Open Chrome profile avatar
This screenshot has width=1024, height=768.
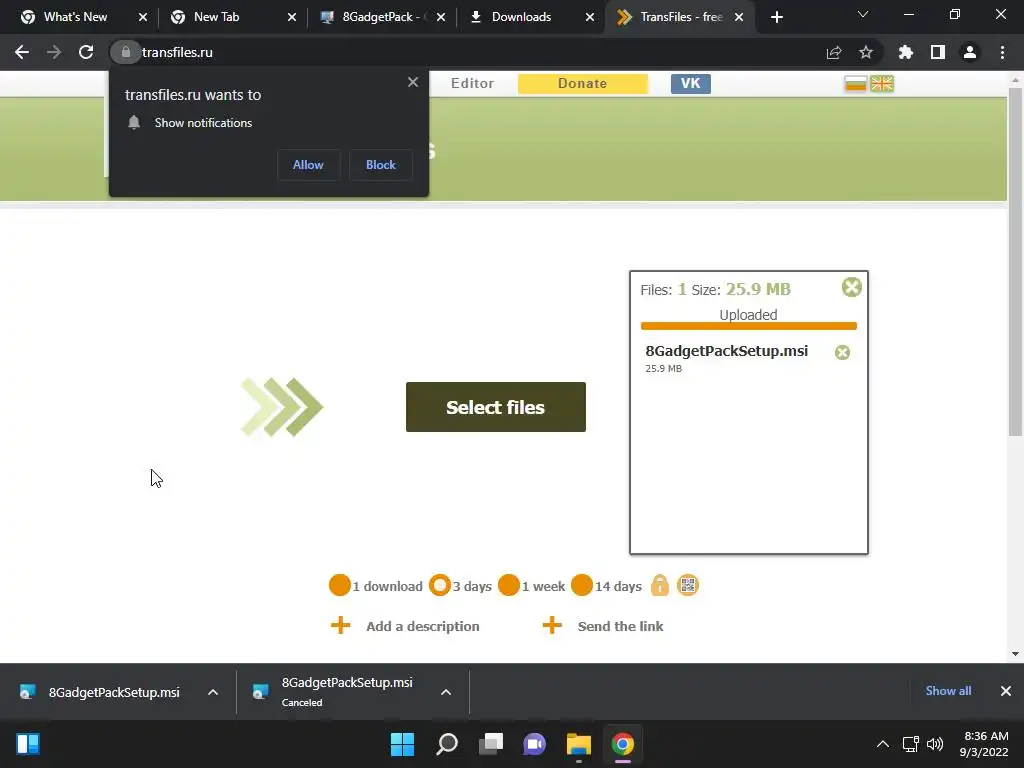point(970,52)
